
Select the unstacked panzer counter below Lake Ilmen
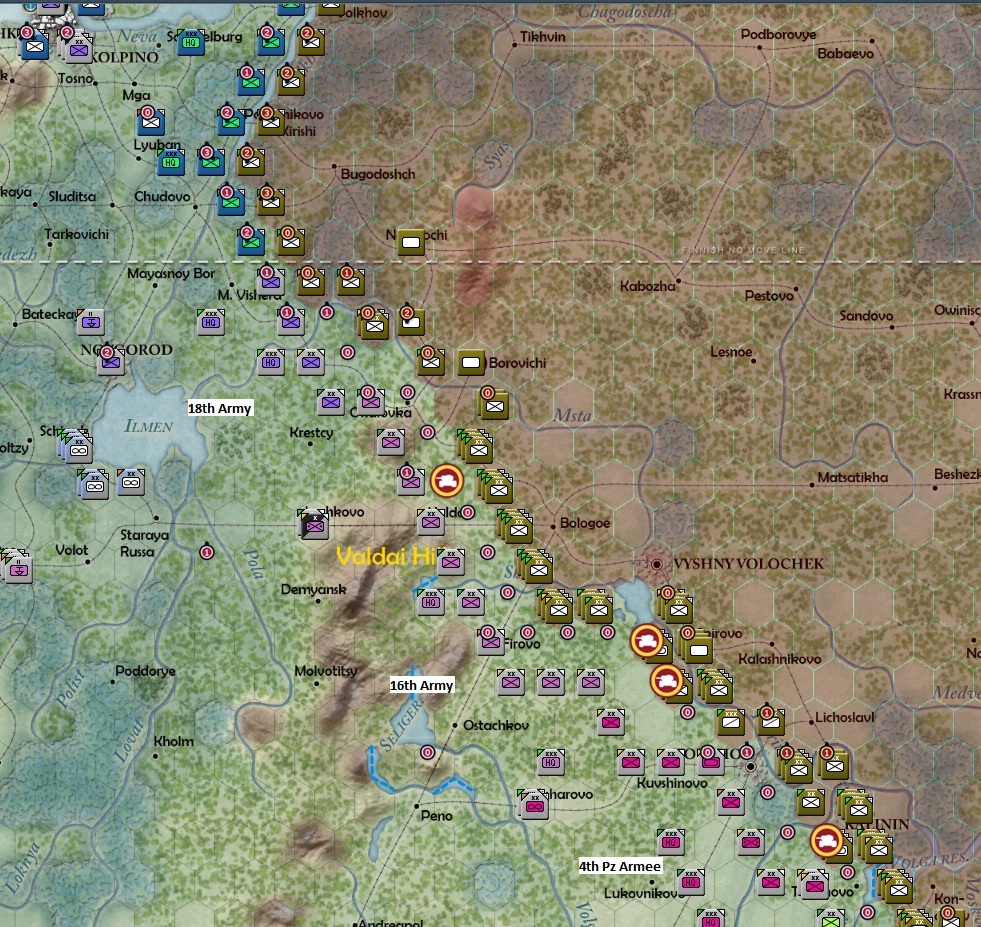click(131, 482)
